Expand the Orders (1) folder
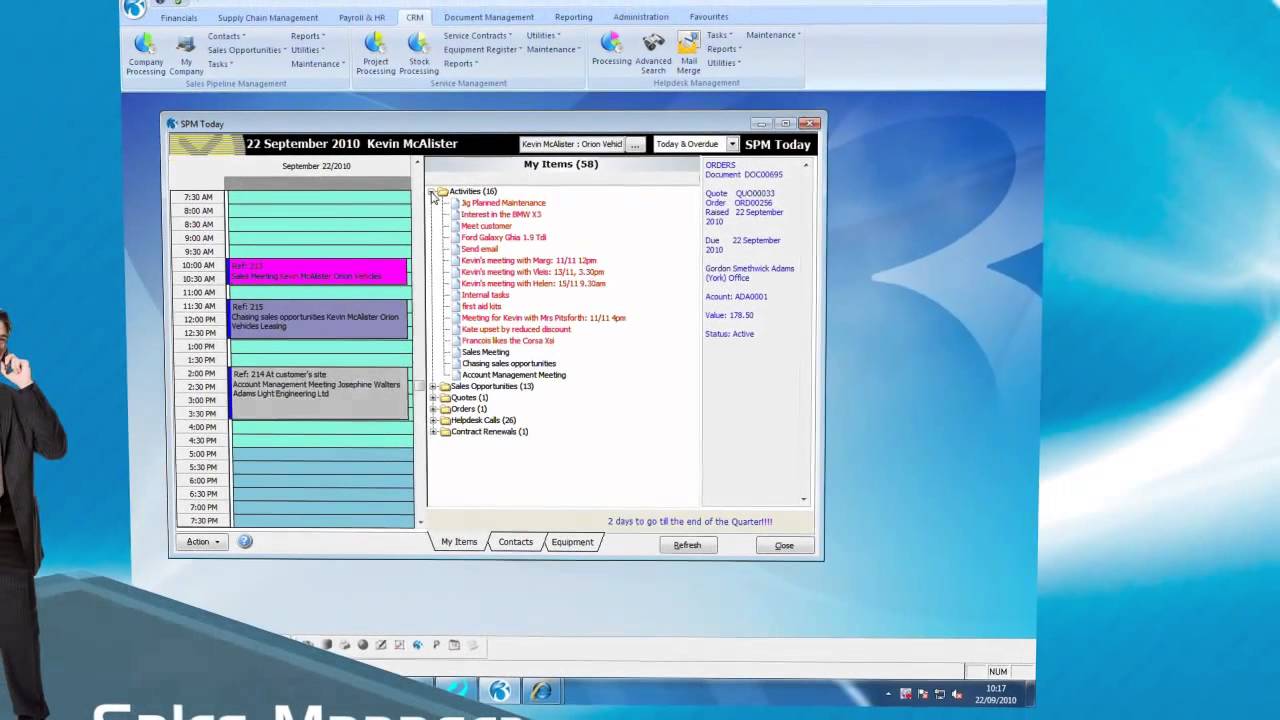Image resolution: width=1280 pixels, height=720 pixels. 433,409
